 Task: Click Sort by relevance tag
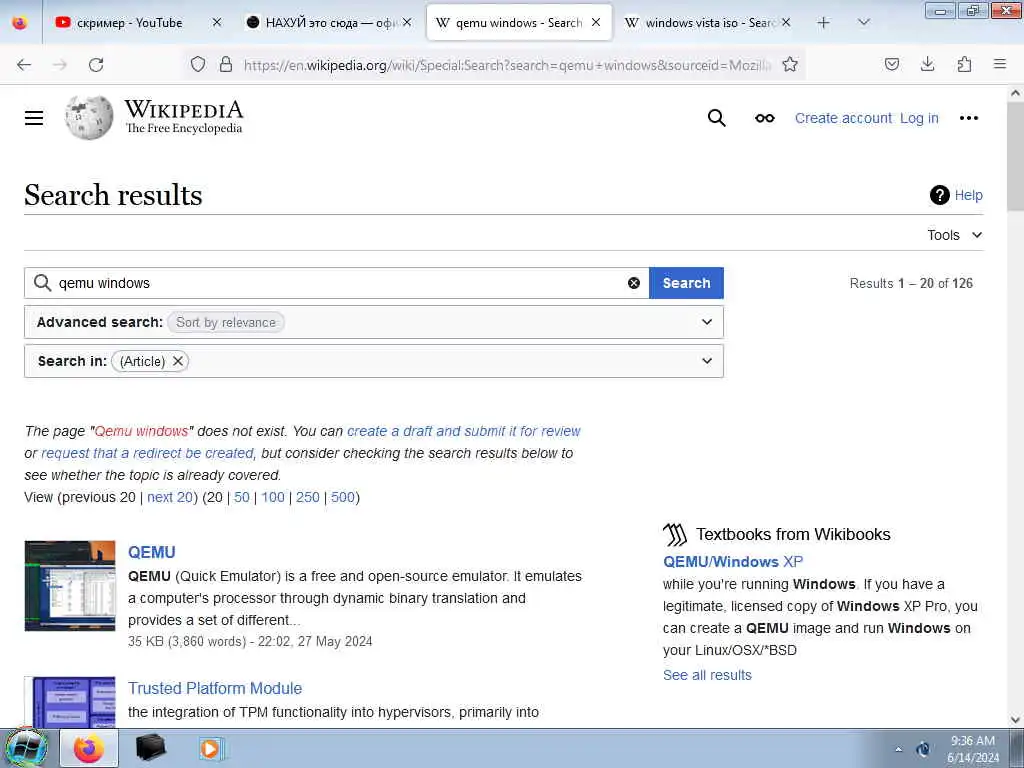click(225, 322)
